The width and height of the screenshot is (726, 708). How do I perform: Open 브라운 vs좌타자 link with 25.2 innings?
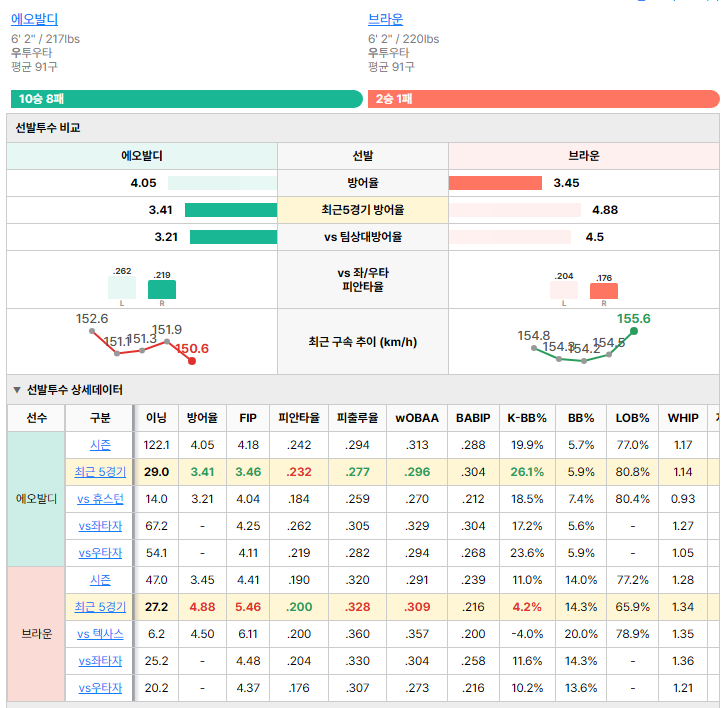click(100, 660)
